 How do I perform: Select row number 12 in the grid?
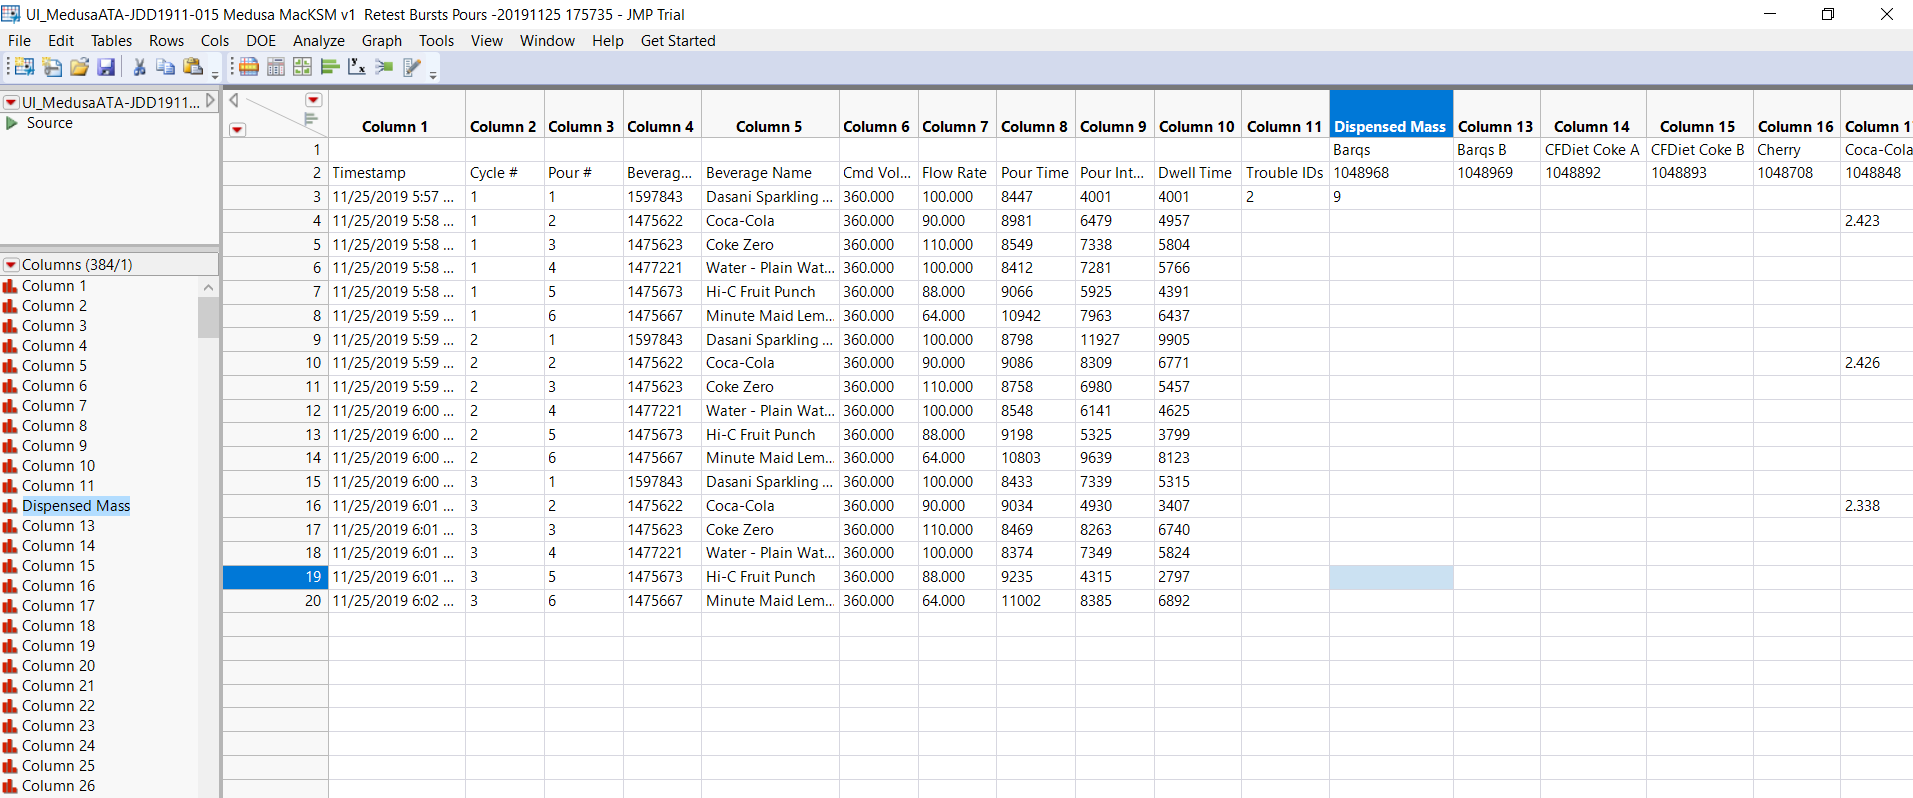[313, 411]
